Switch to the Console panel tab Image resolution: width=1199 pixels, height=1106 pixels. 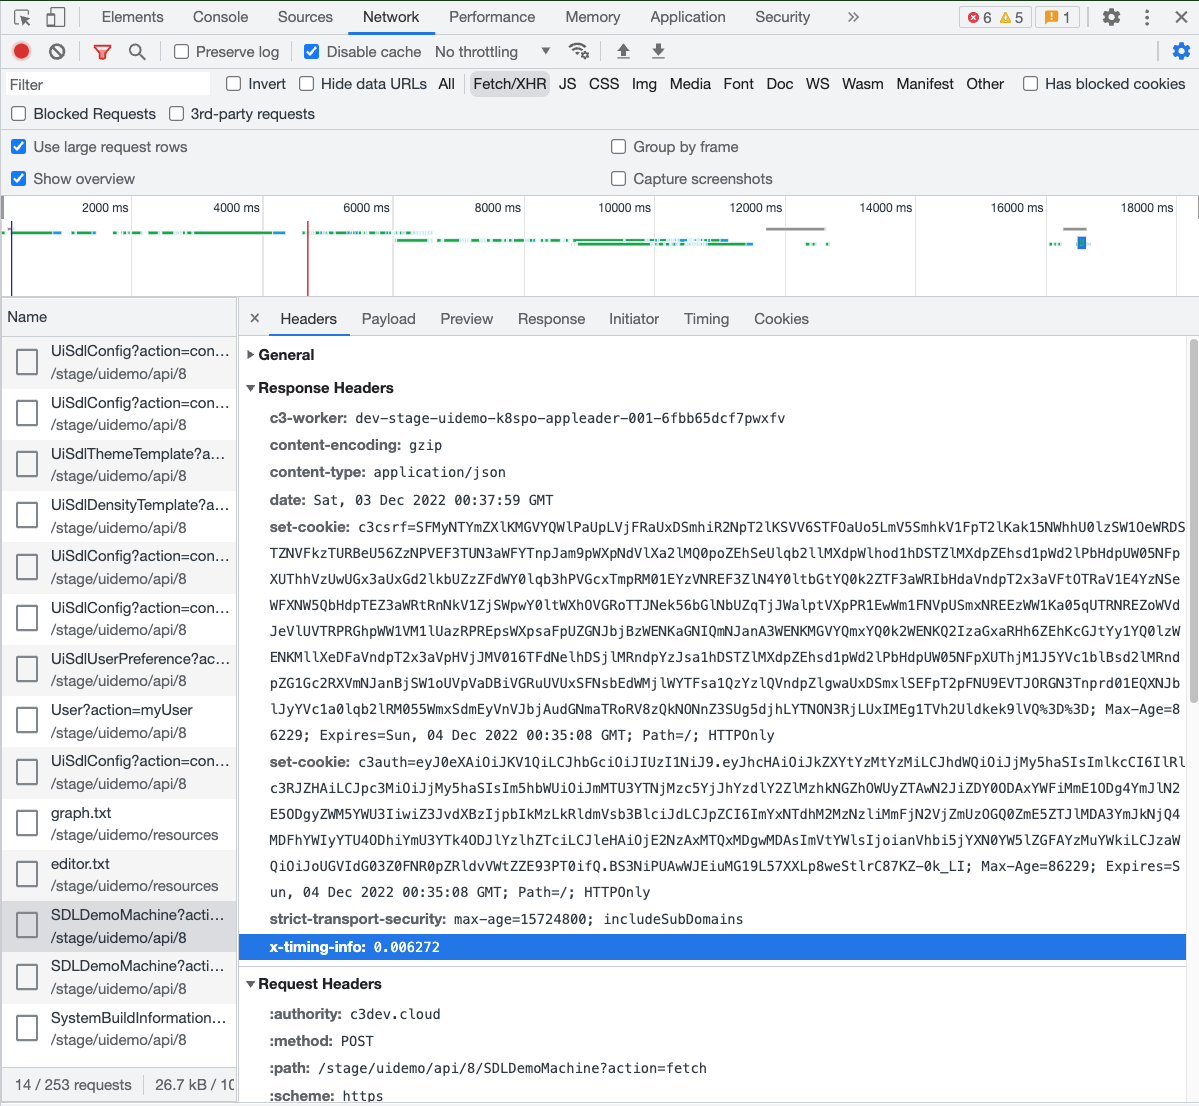[220, 17]
